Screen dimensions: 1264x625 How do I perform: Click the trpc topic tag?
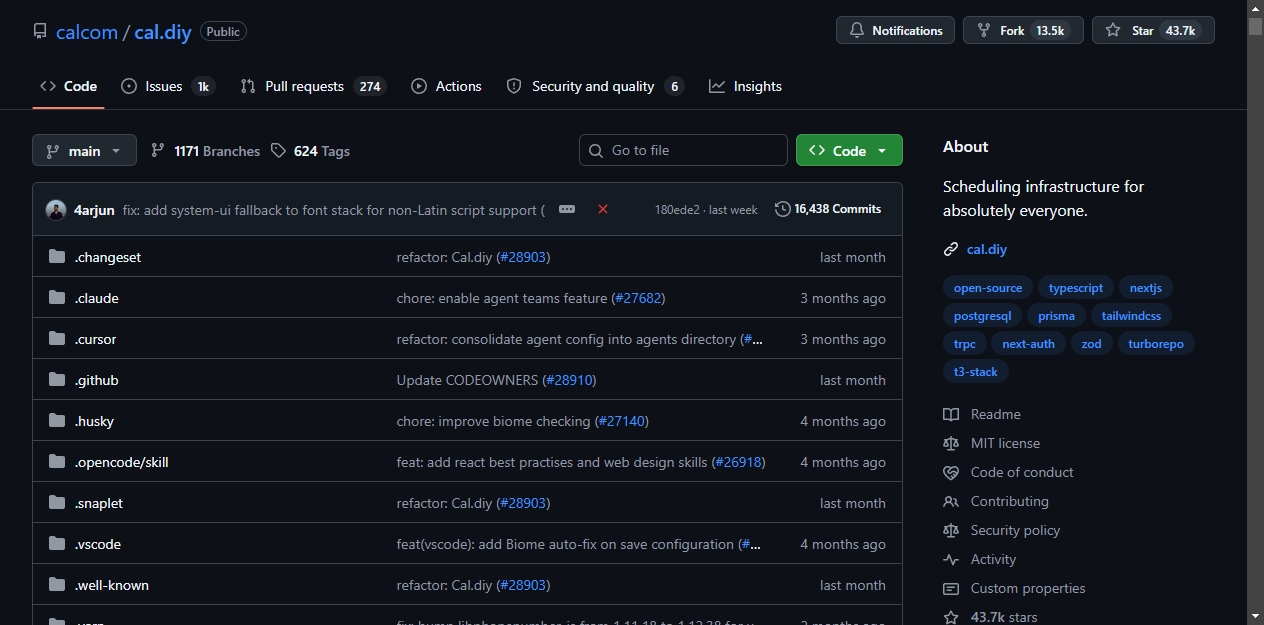(965, 344)
